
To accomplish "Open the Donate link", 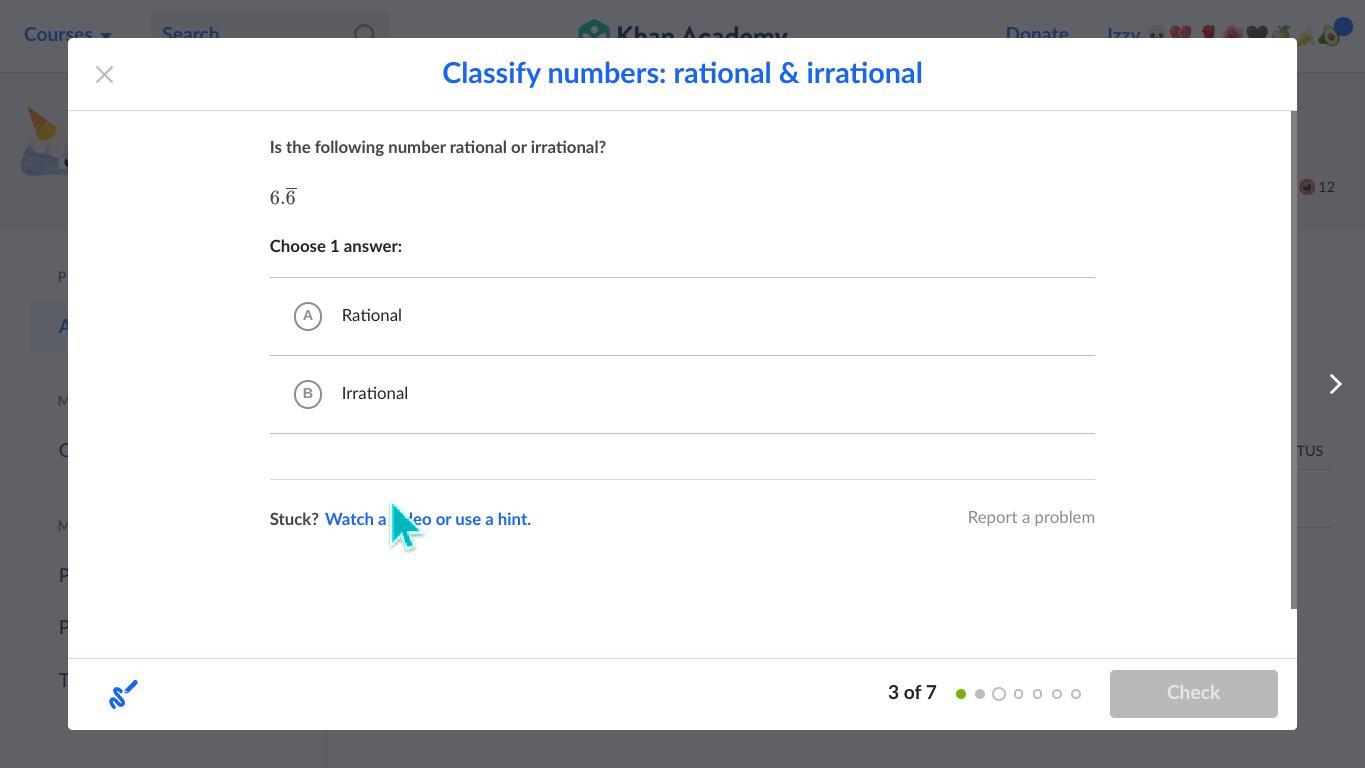I will (1037, 33).
